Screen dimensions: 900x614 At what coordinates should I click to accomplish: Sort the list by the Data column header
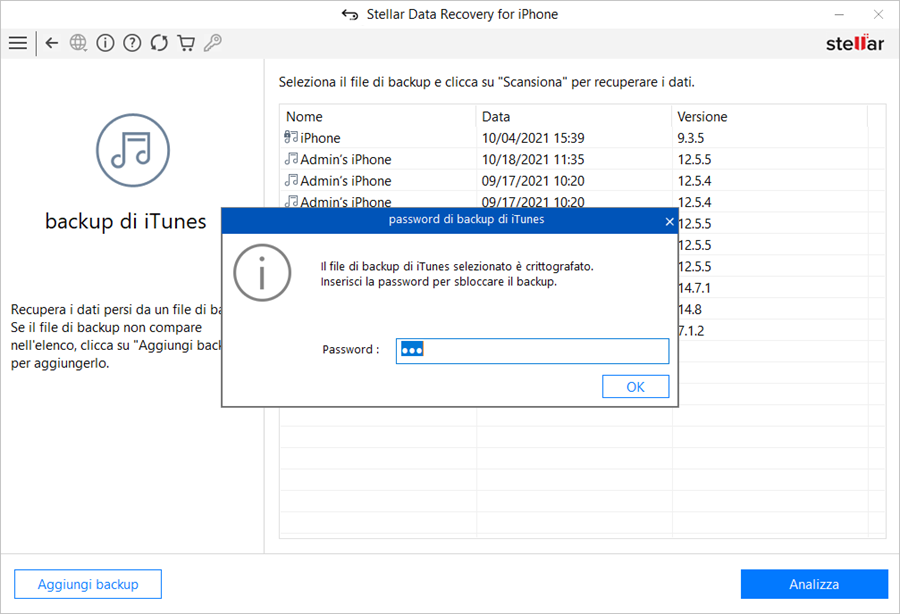(573, 116)
